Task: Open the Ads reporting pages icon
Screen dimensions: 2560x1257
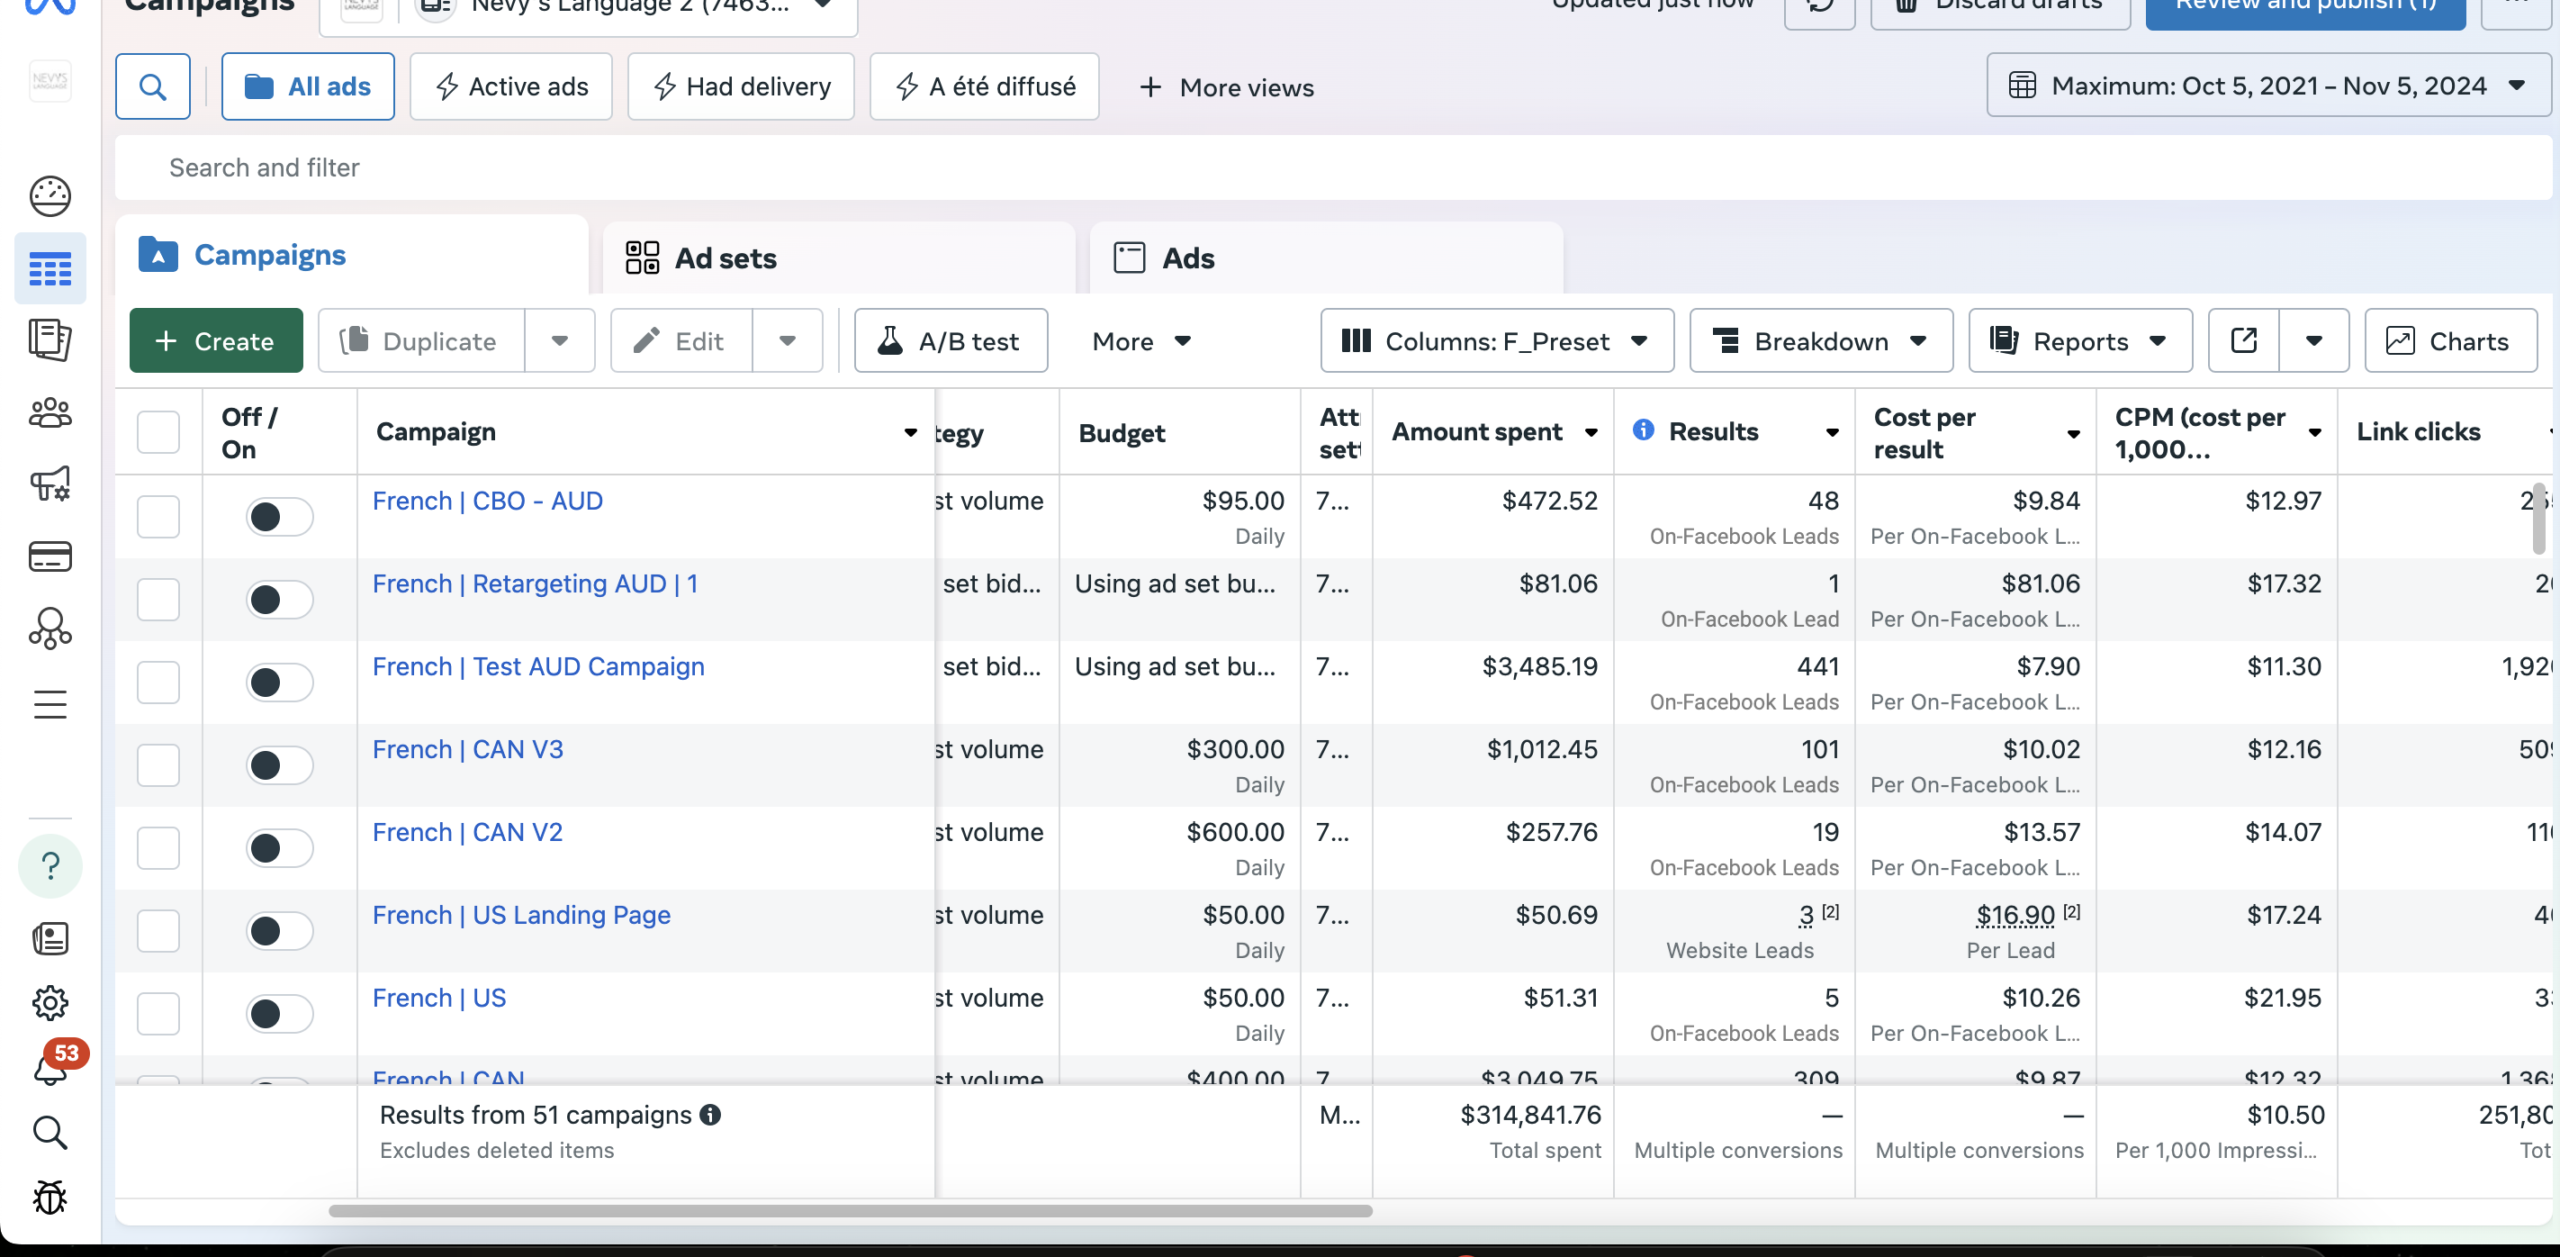Action: point(50,340)
